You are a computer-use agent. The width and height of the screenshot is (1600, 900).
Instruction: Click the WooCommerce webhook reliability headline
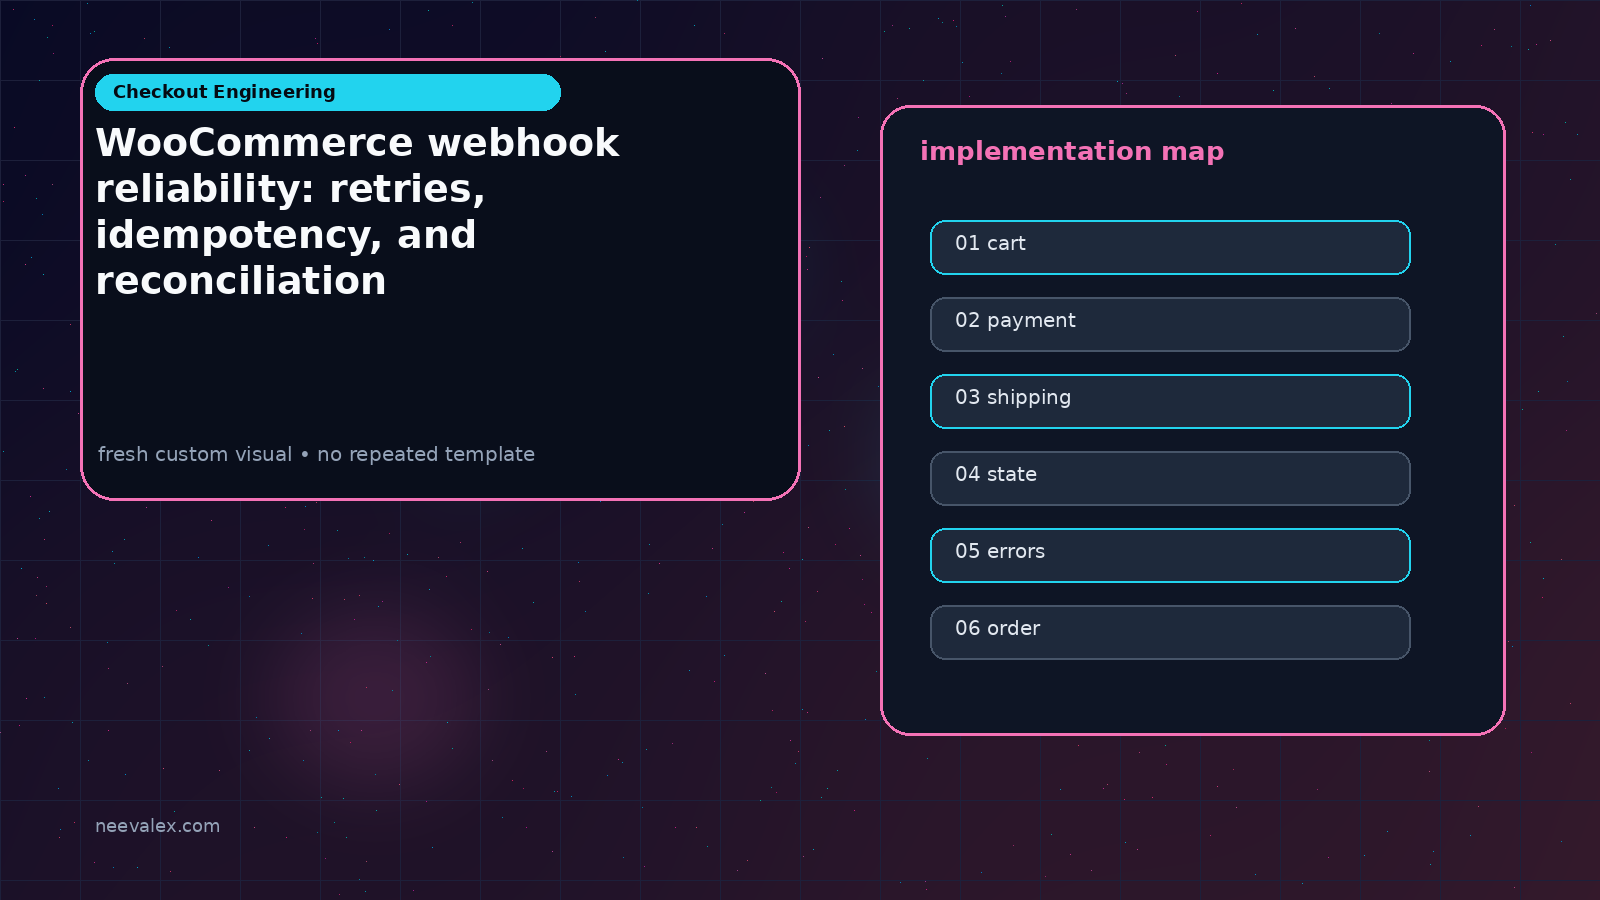[x=357, y=211]
